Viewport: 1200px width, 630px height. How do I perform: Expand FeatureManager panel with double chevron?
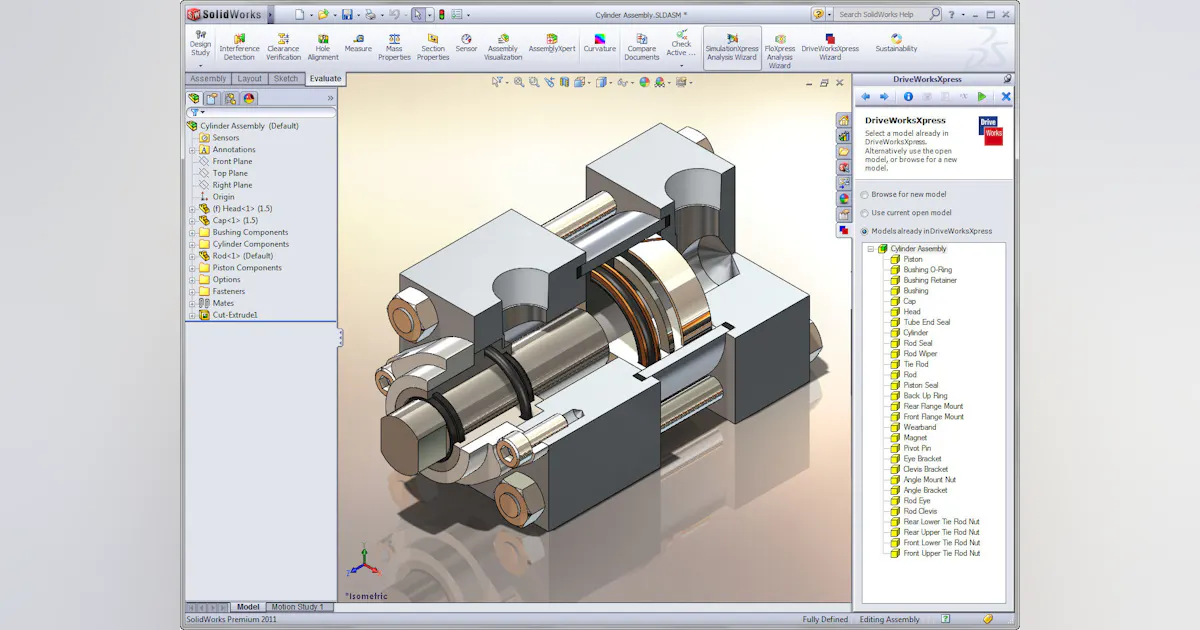(330, 98)
